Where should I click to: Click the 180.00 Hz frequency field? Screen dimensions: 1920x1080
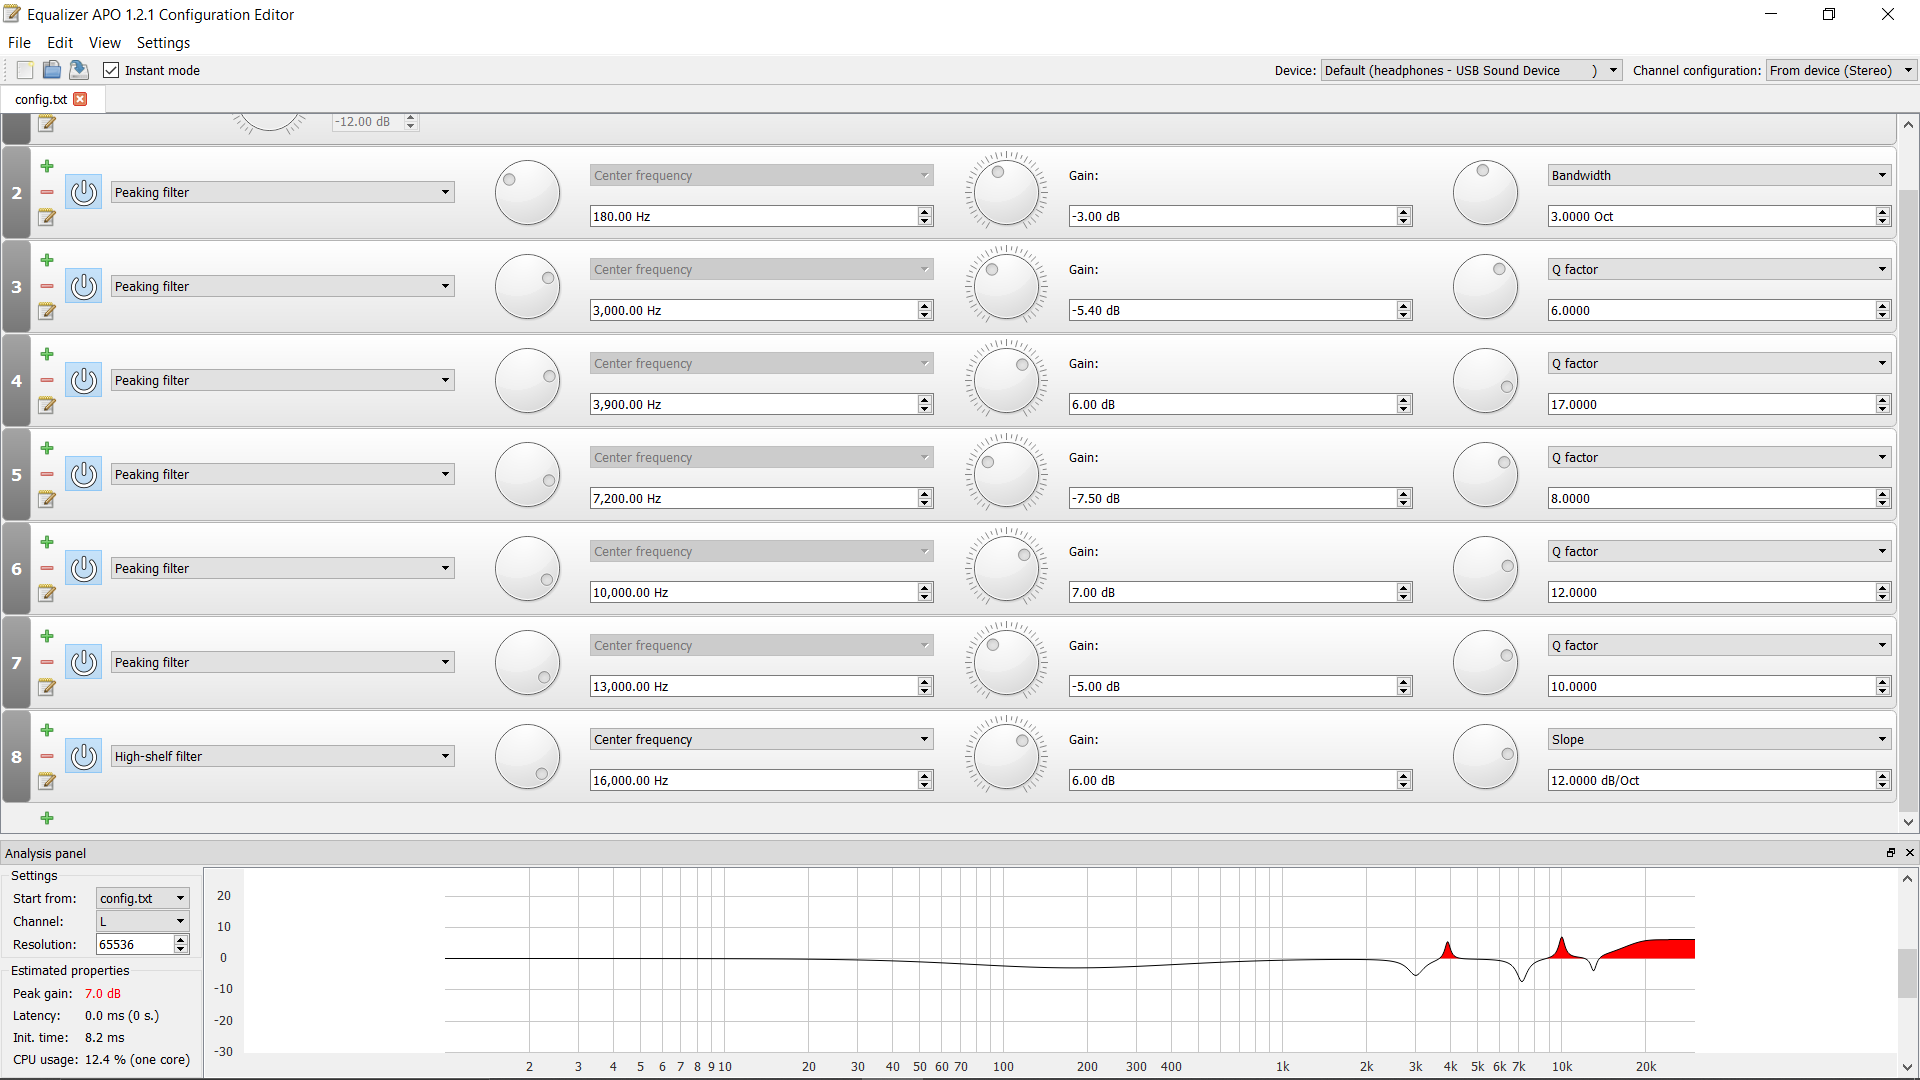click(762, 216)
